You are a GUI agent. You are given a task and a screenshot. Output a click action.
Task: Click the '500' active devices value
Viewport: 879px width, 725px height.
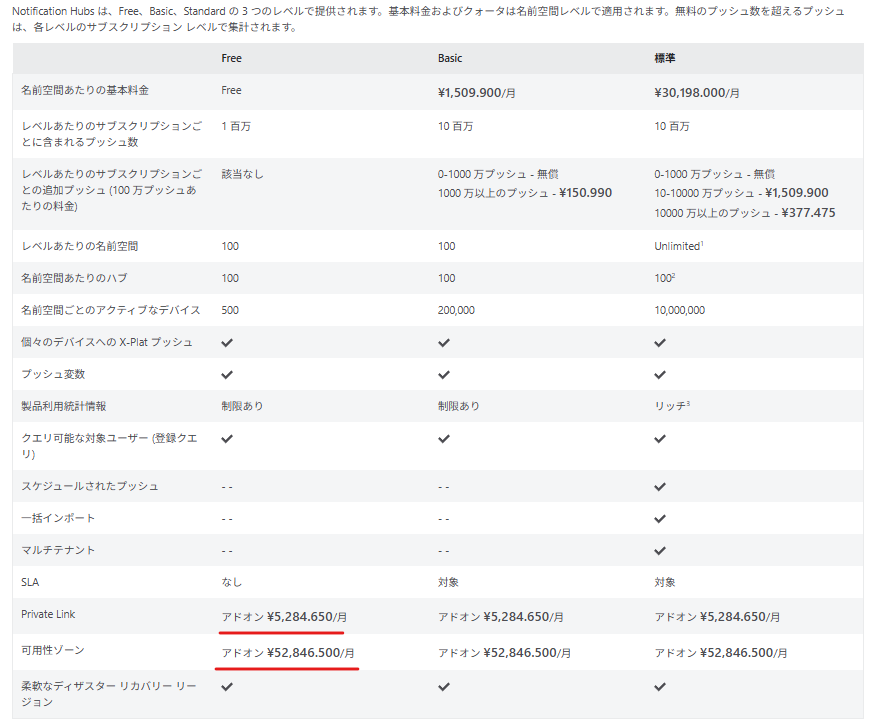click(230, 310)
